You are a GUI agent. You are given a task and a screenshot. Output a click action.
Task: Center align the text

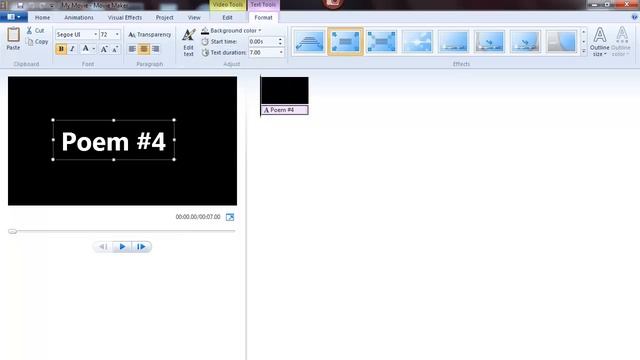[144, 49]
